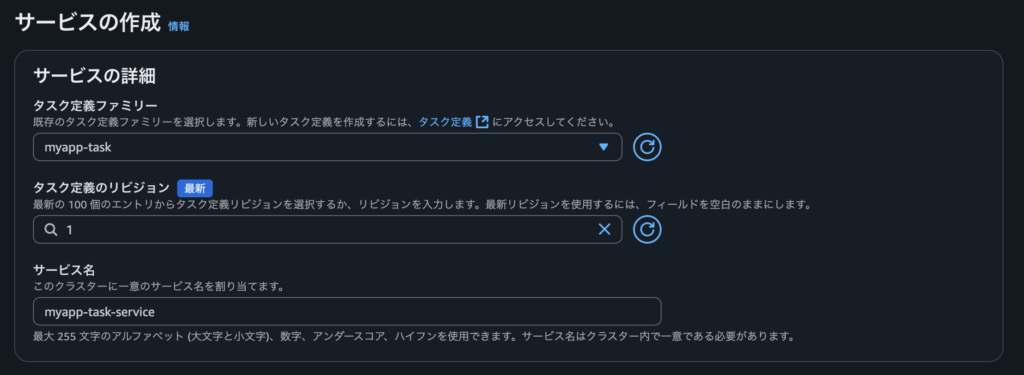Click the サービスの詳細 section heading
The height and width of the screenshot is (375, 1024).
(94, 76)
